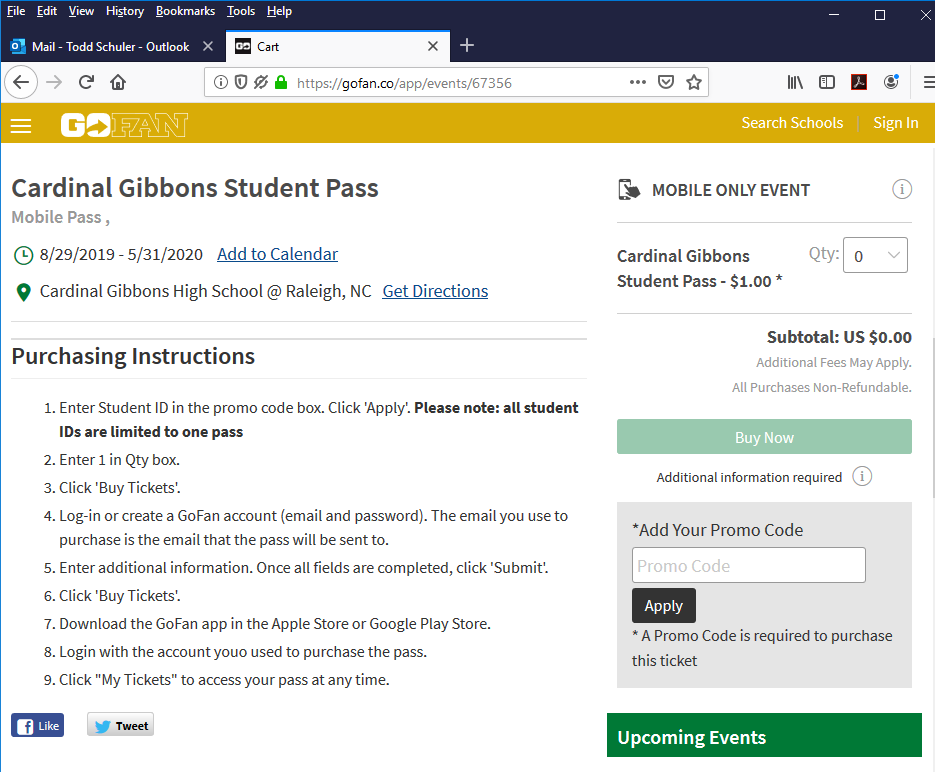Image resolution: width=935 pixels, height=772 pixels.
Task: Open a new browser tab
Action: (467, 45)
